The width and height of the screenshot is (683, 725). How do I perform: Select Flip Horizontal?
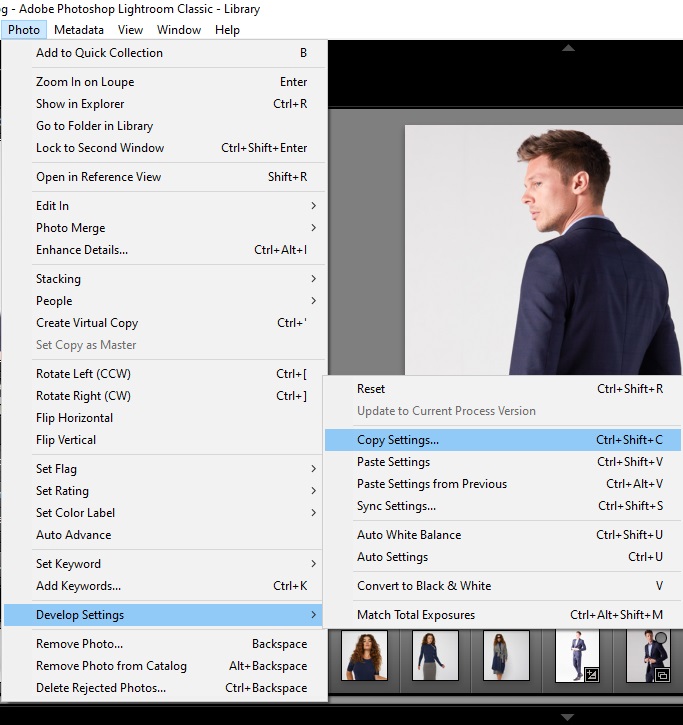pyautogui.click(x=165, y=418)
